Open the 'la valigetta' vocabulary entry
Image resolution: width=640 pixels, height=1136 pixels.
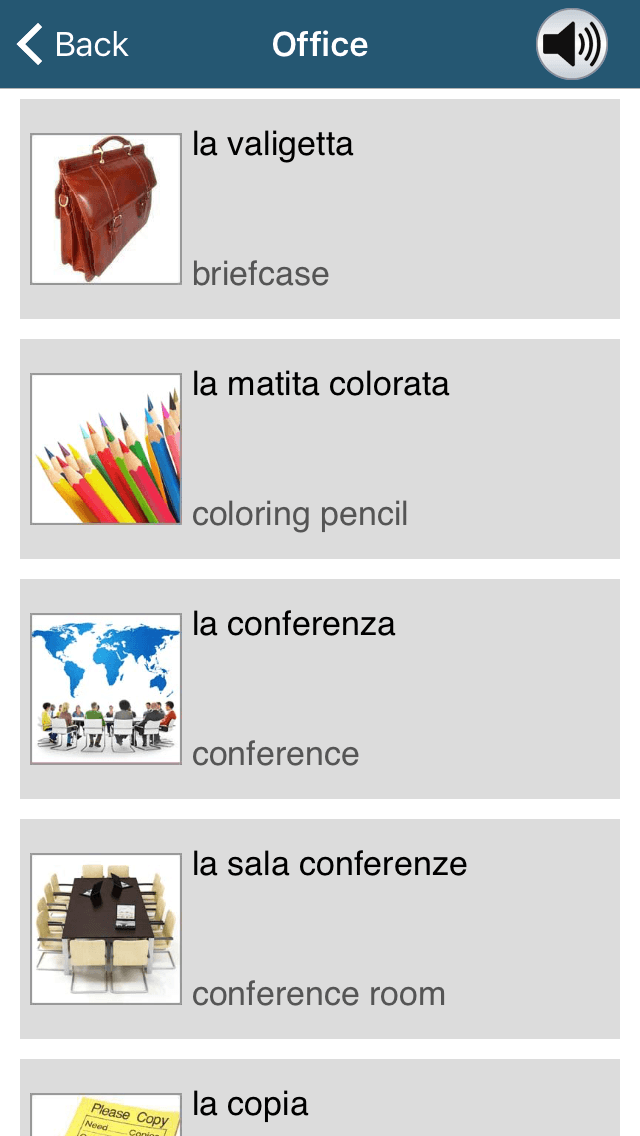click(320, 207)
